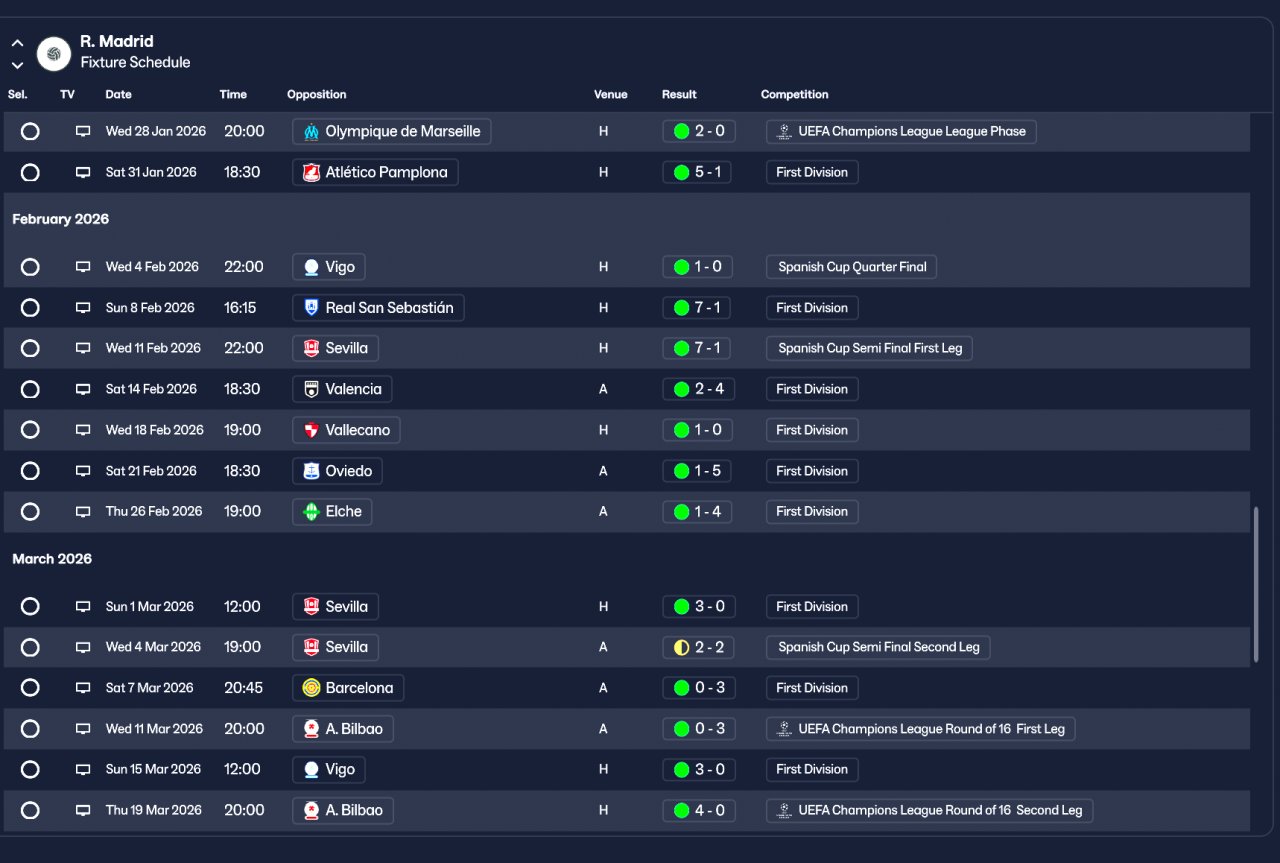This screenshot has width=1280, height=863.
Task: Click the TV icon for Oviedo fixture
Action: (x=83, y=471)
